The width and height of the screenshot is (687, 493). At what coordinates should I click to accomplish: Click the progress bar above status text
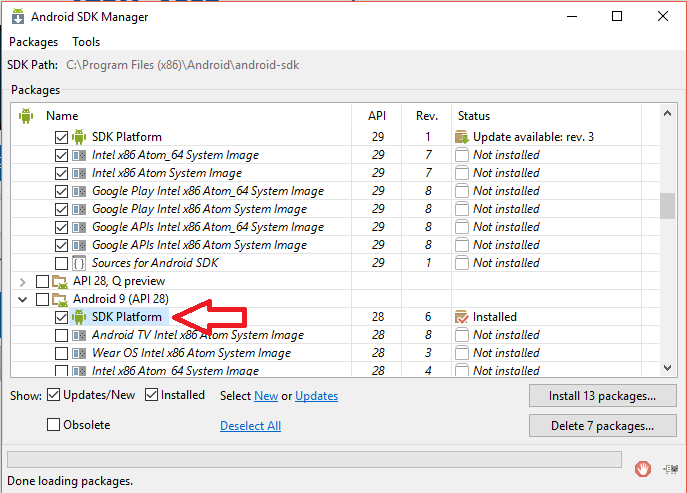tap(314, 460)
